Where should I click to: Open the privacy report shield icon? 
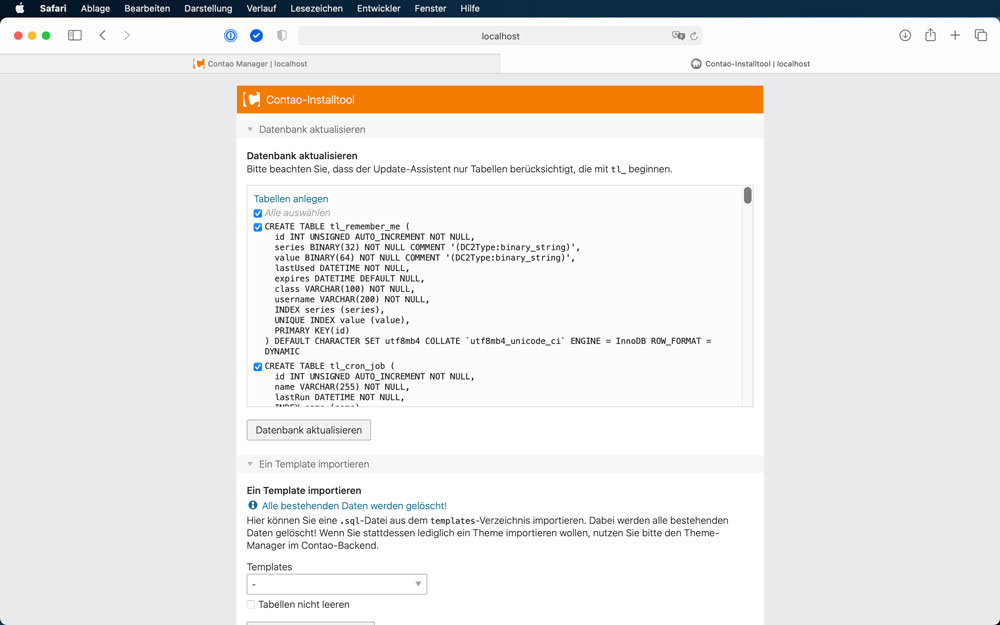point(282,36)
